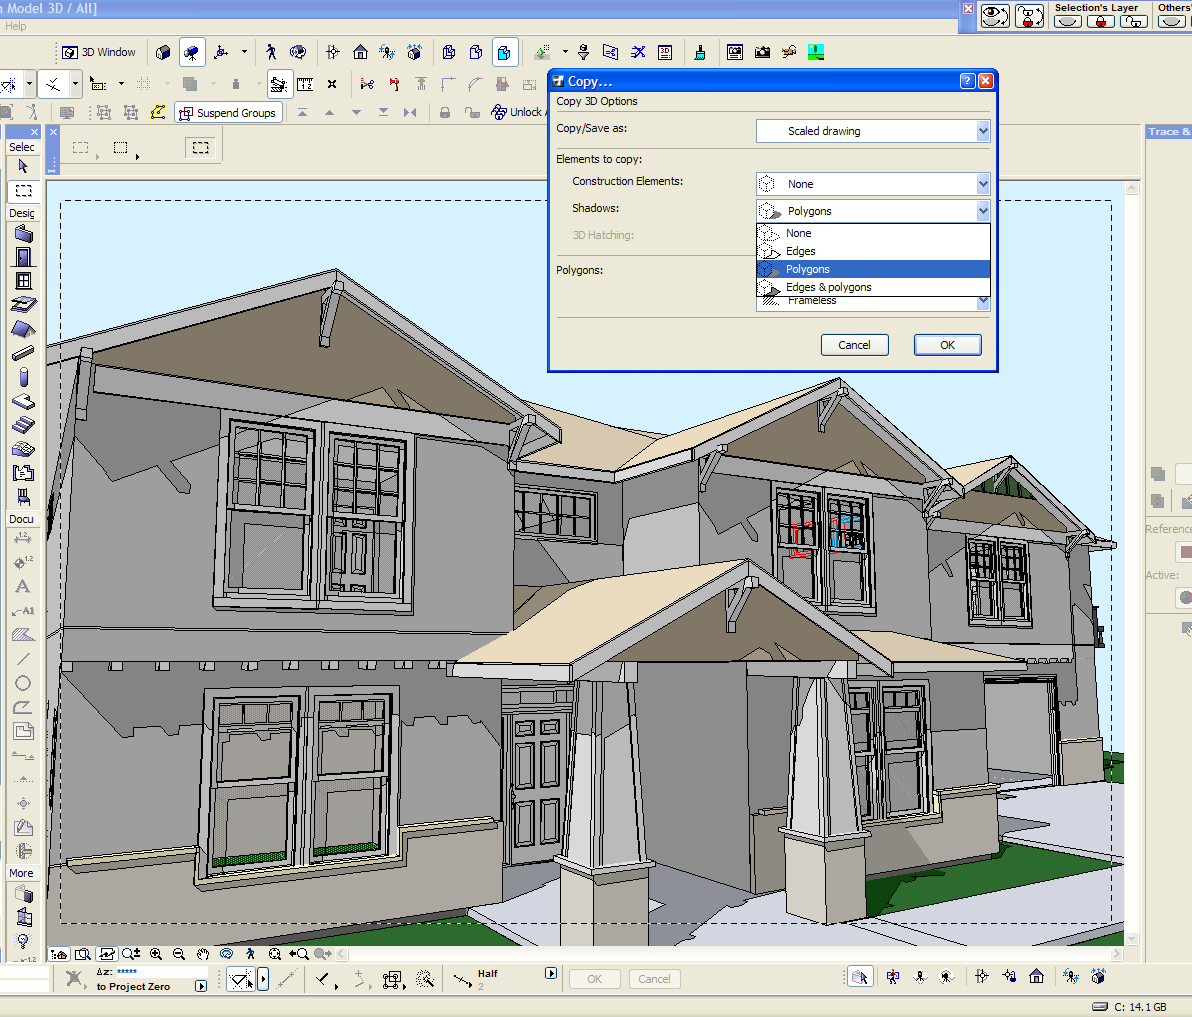Expand the to Project Zero arrow

201,986
